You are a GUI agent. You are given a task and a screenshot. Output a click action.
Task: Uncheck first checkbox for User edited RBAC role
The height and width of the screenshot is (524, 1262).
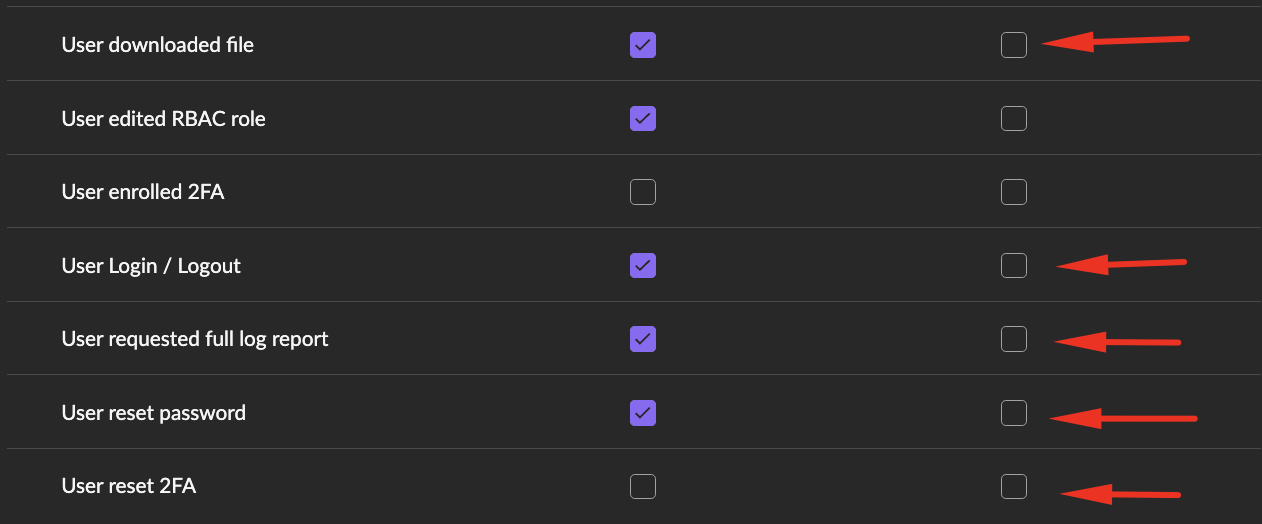(x=643, y=119)
